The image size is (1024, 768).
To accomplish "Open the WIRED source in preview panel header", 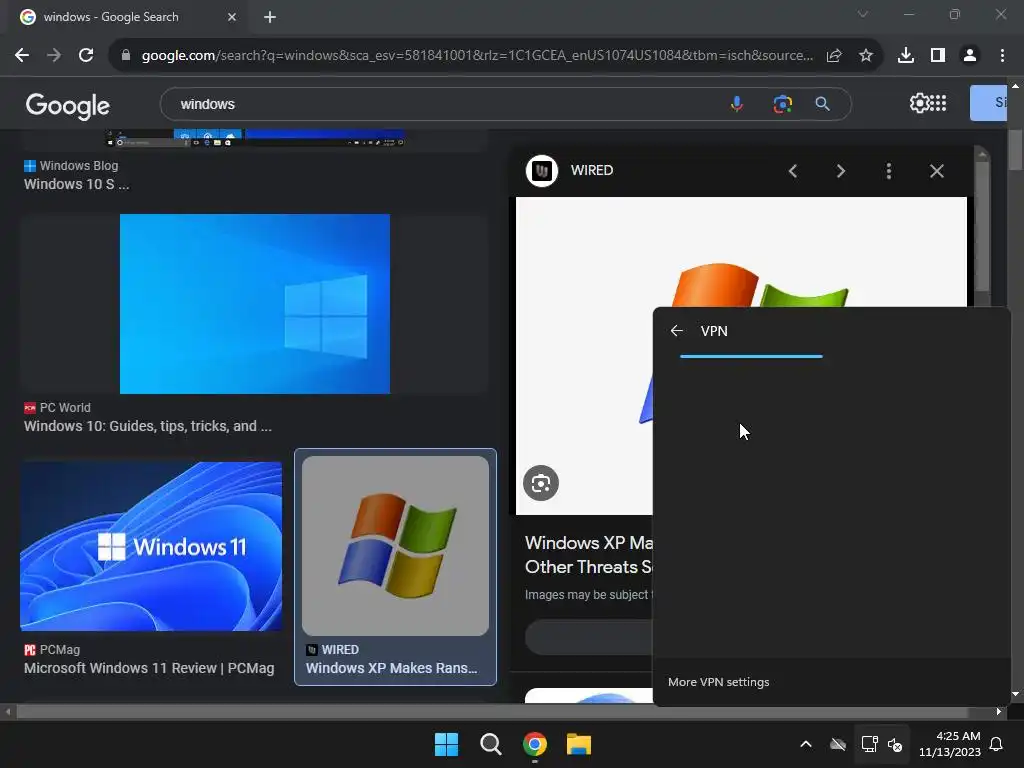I will point(570,170).
